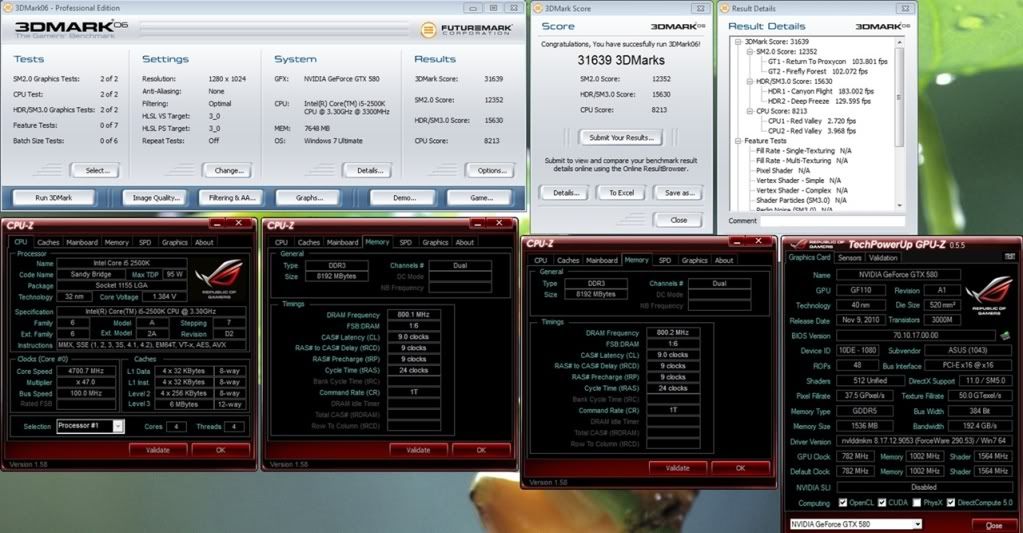Click scroll up arrow in Result Details

pos(899,42)
